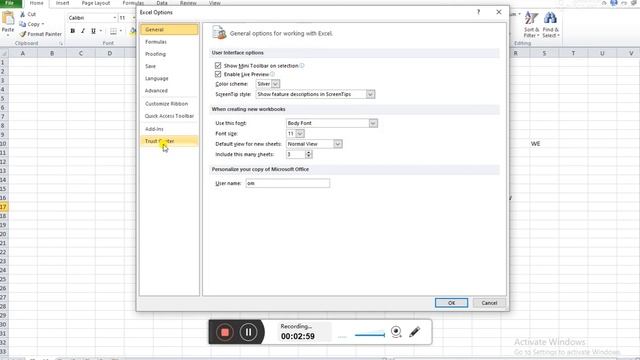Close the Excel Options dialog
This screenshot has height=360, width=640.
pyautogui.click(x=499, y=12)
